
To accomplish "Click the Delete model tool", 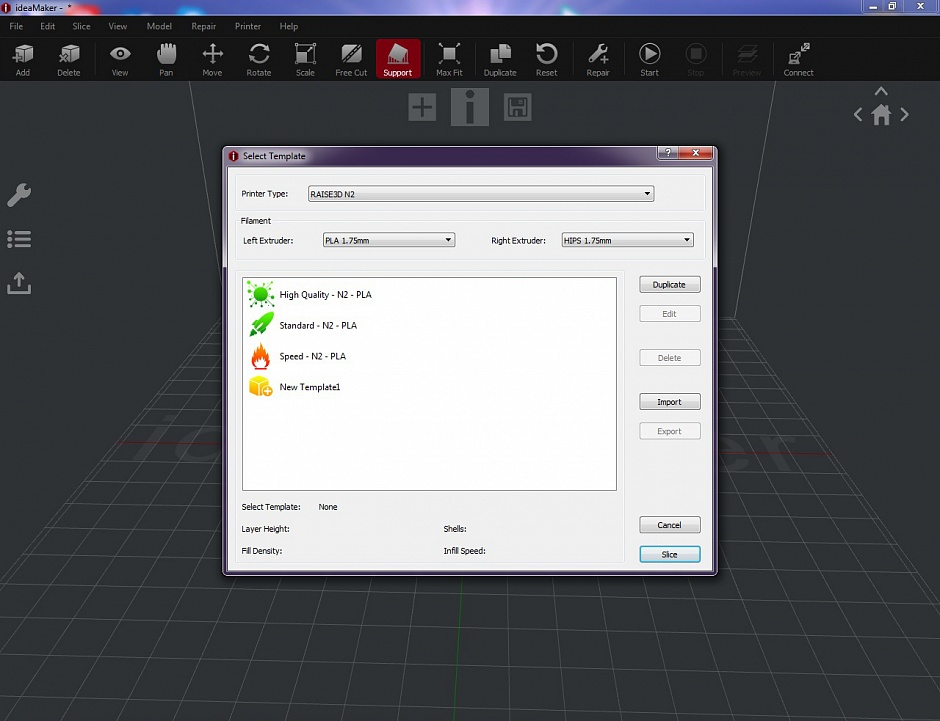I will click(x=68, y=58).
